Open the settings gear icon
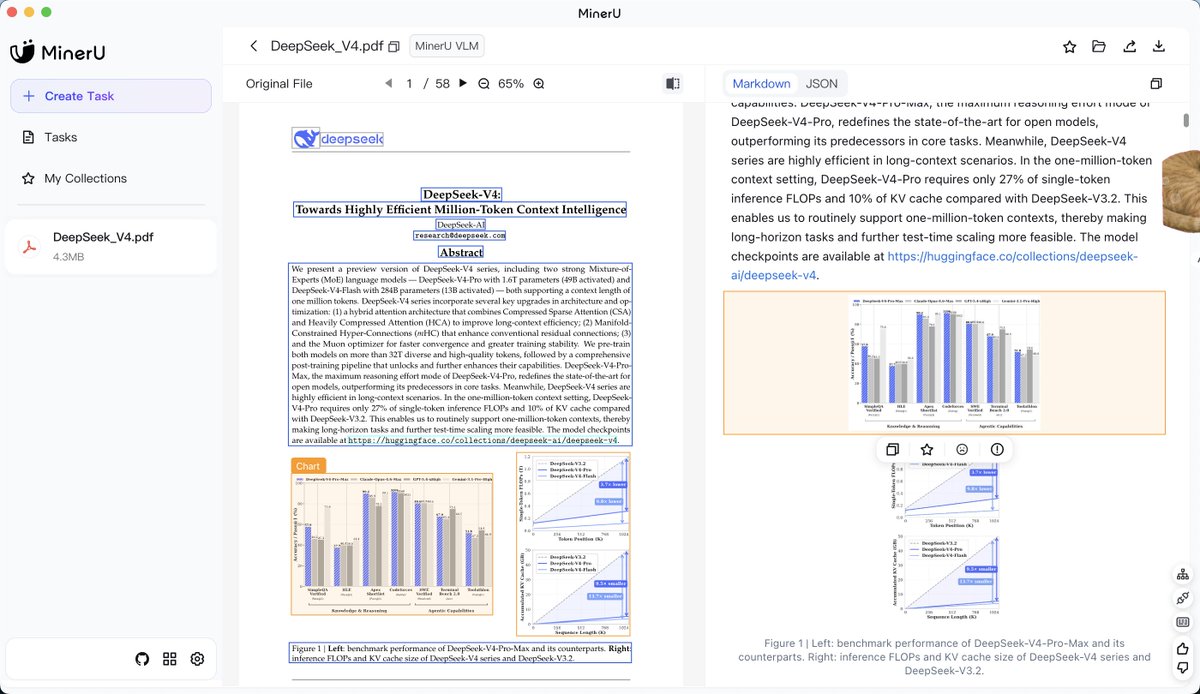Screen dimensions: 1200x694 [197, 659]
